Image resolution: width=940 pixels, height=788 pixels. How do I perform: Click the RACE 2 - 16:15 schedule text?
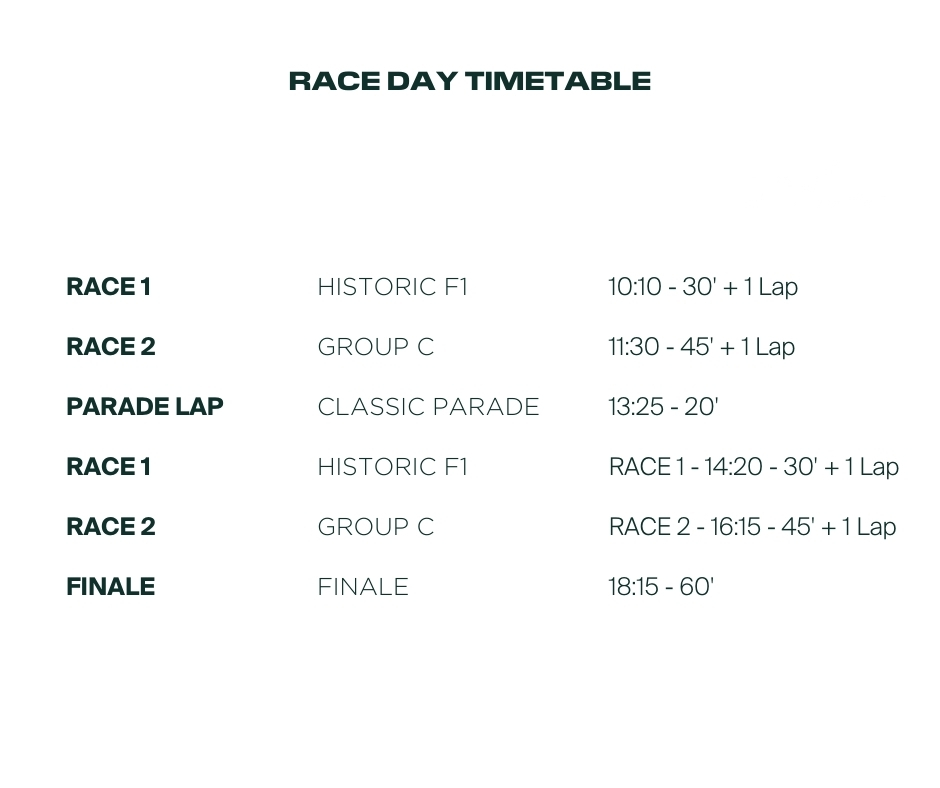pyautogui.click(x=753, y=527)
